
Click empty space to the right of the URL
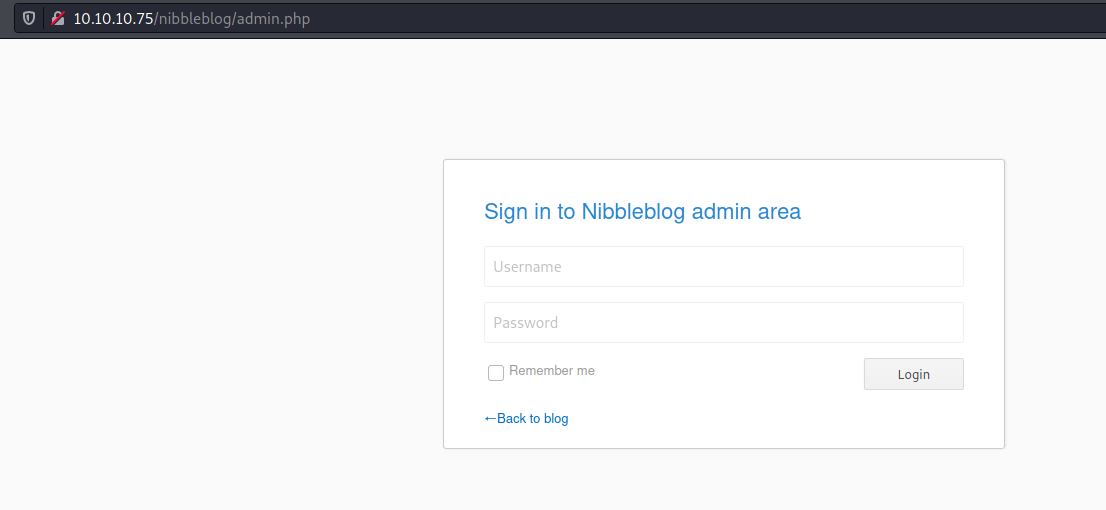pyautogui.click(x=705, y=19)
